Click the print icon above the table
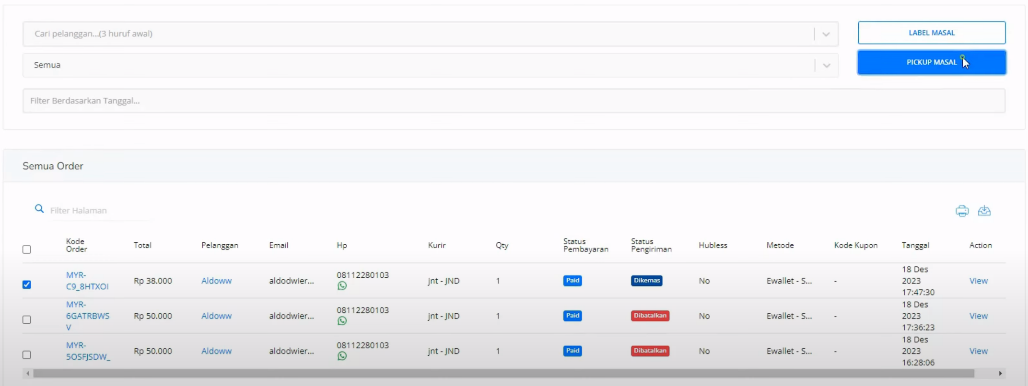 (962, 211)
